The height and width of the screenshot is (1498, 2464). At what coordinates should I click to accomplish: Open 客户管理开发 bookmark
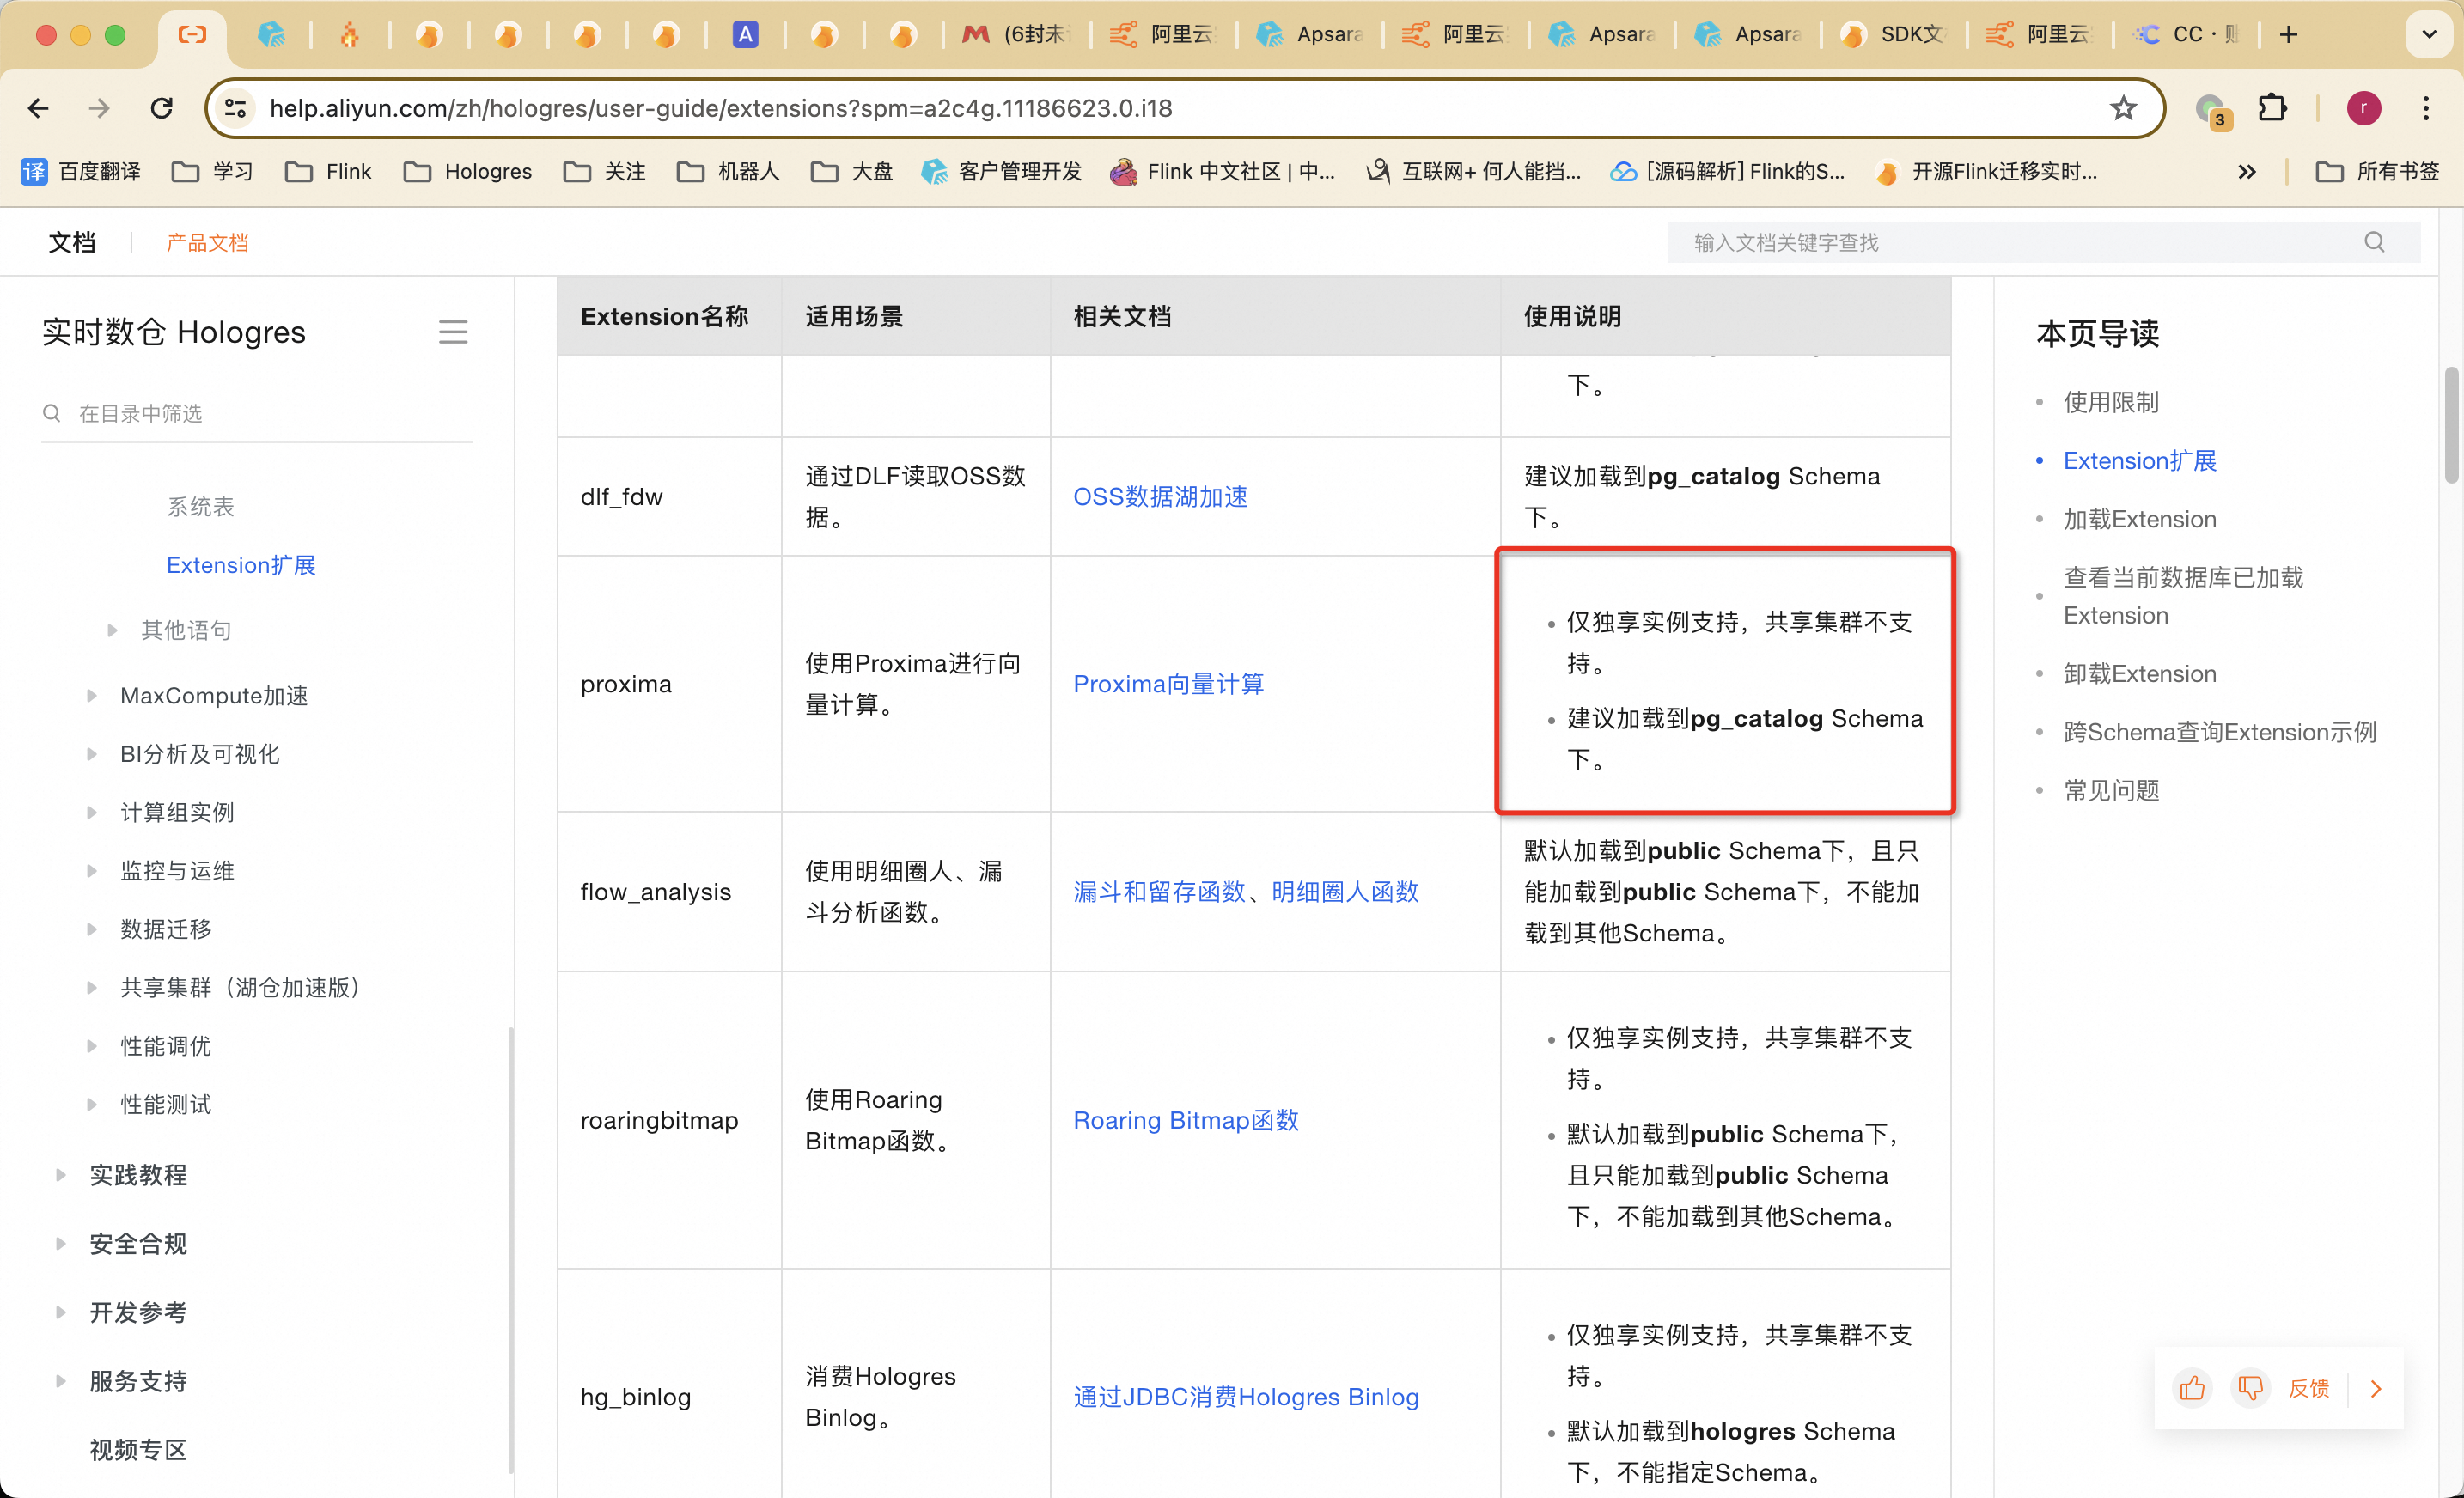(1001, 172)
